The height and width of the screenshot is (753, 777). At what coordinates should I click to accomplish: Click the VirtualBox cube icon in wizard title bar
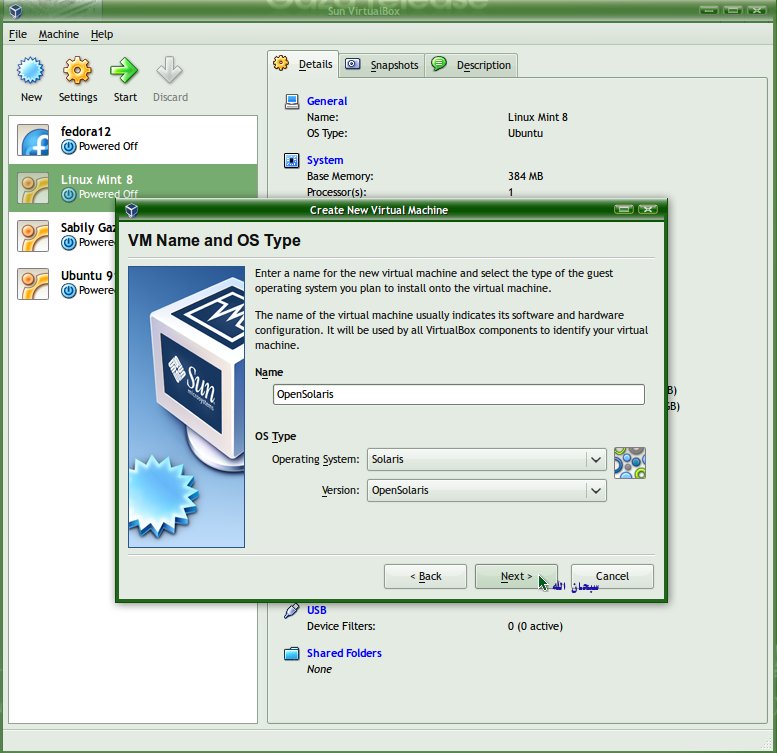[x=131, y=210]
